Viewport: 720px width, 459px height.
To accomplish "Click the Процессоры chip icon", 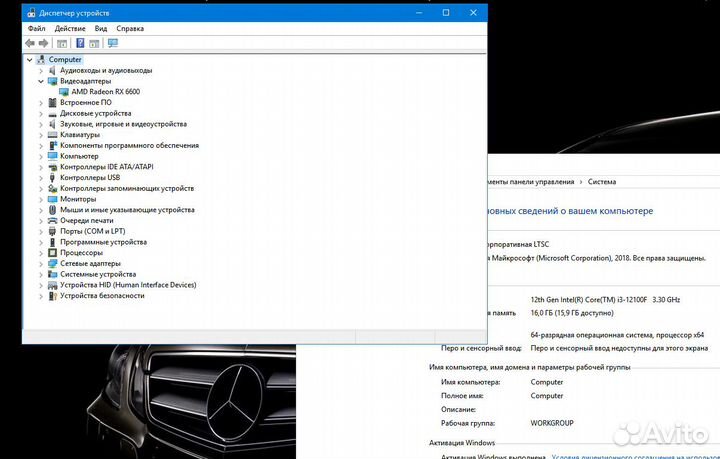I will [52, 252].
